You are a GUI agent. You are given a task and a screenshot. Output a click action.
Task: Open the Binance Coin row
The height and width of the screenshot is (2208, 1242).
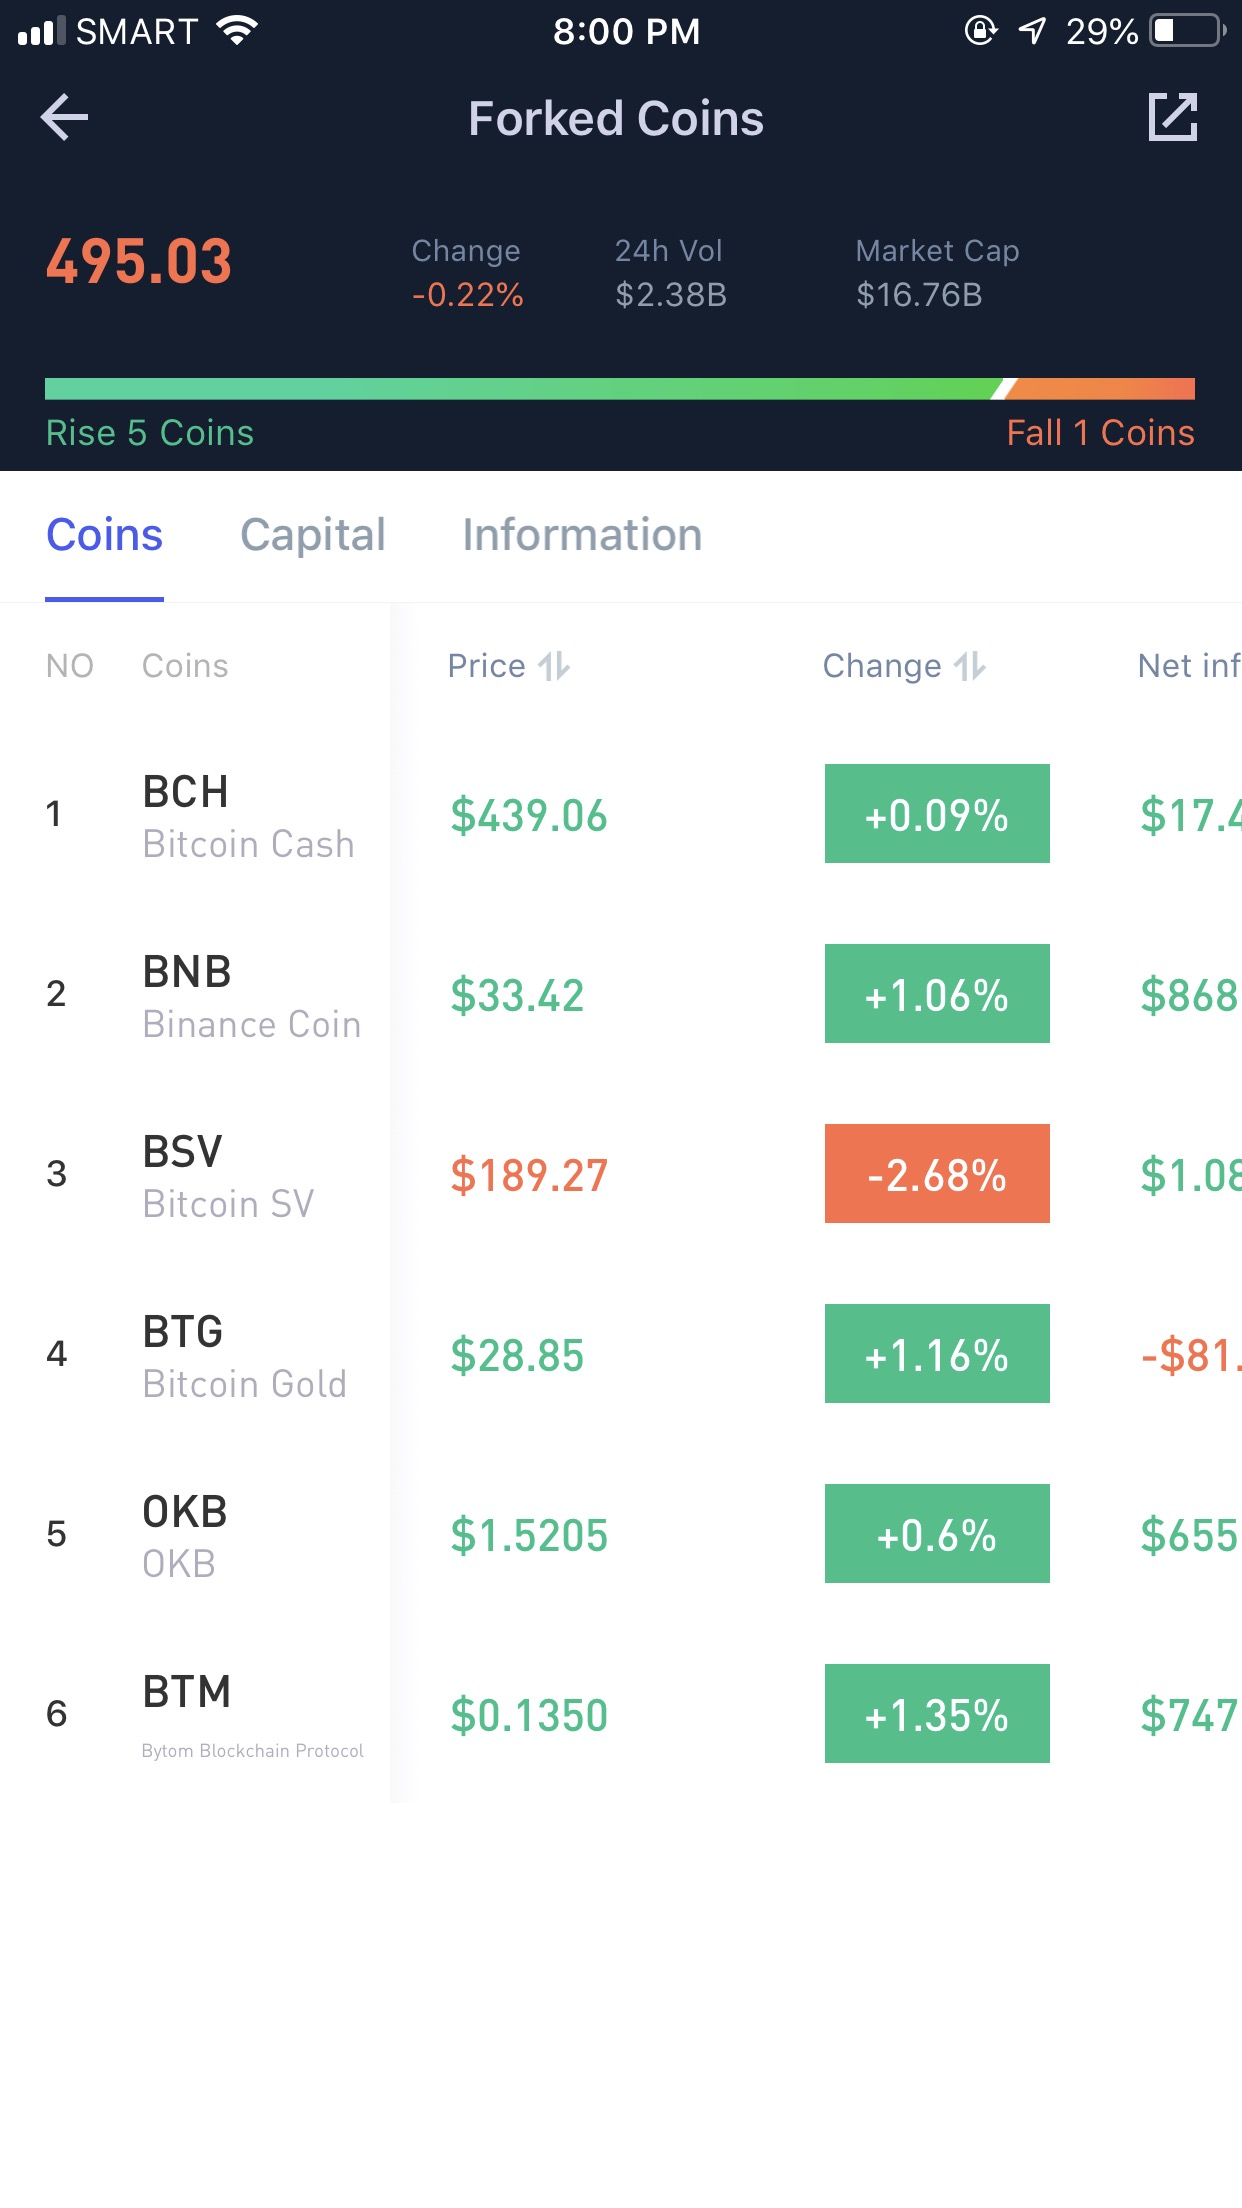[250, 996]
